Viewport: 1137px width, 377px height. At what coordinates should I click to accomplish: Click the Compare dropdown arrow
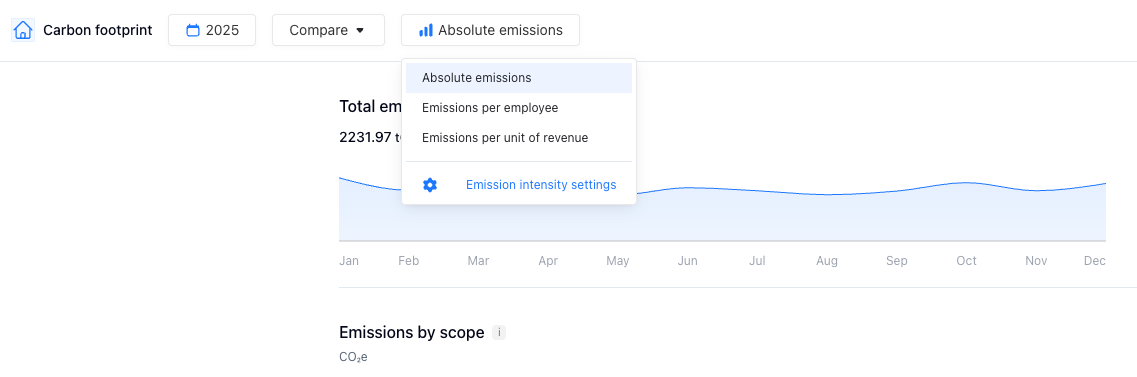coord(360,31)
